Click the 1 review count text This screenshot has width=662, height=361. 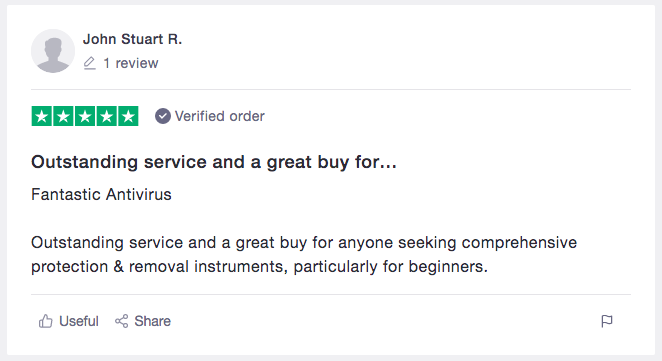(x=131, y=63)
